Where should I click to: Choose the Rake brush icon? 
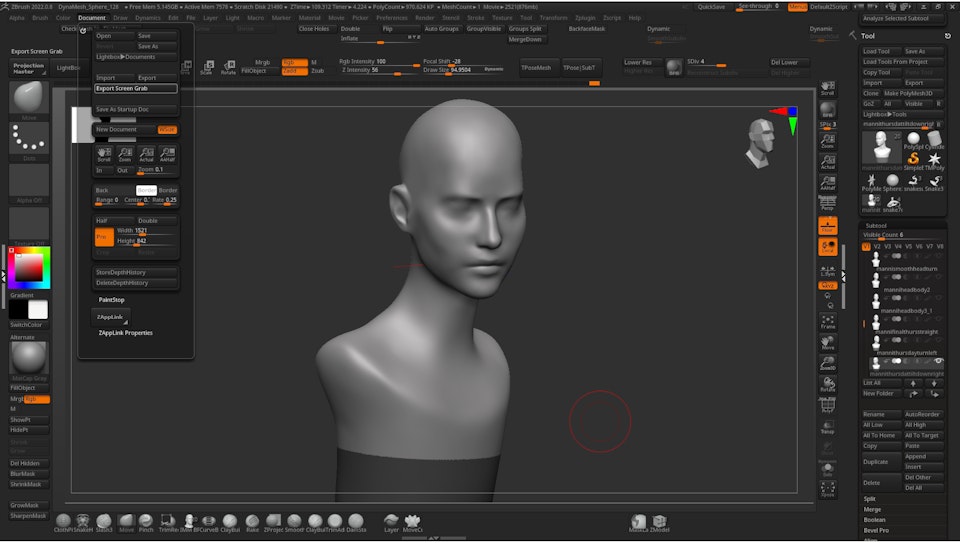pyautogui.click(x=251, y=521)
